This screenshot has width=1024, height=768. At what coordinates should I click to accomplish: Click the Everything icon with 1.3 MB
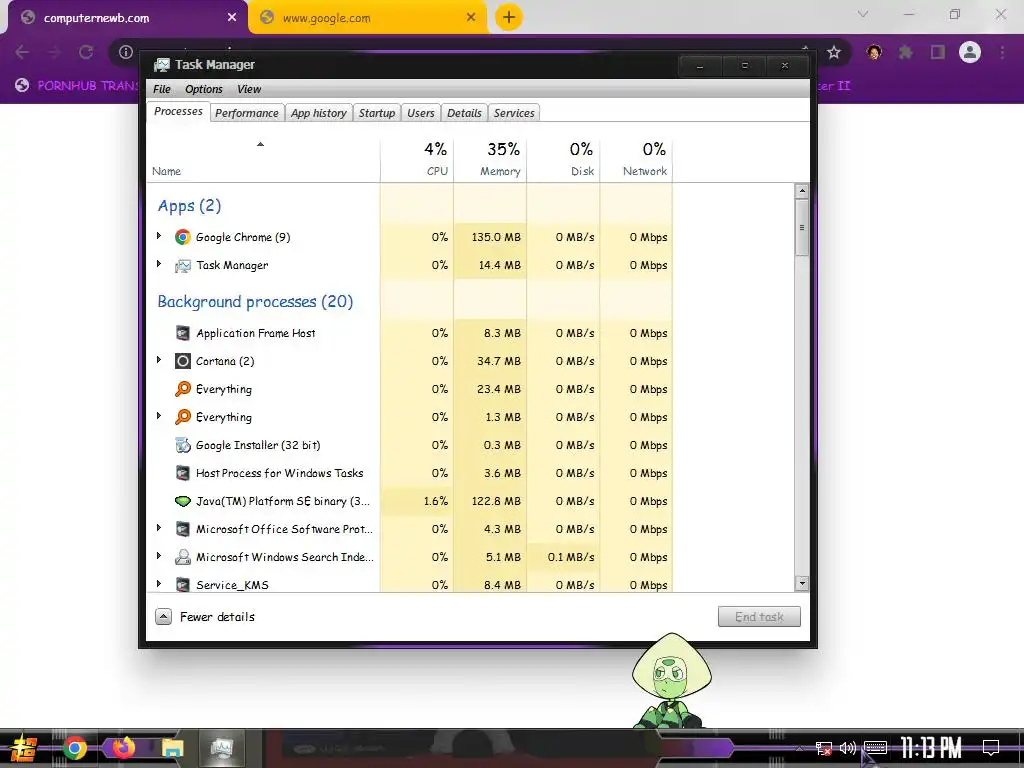pos(183,417)
